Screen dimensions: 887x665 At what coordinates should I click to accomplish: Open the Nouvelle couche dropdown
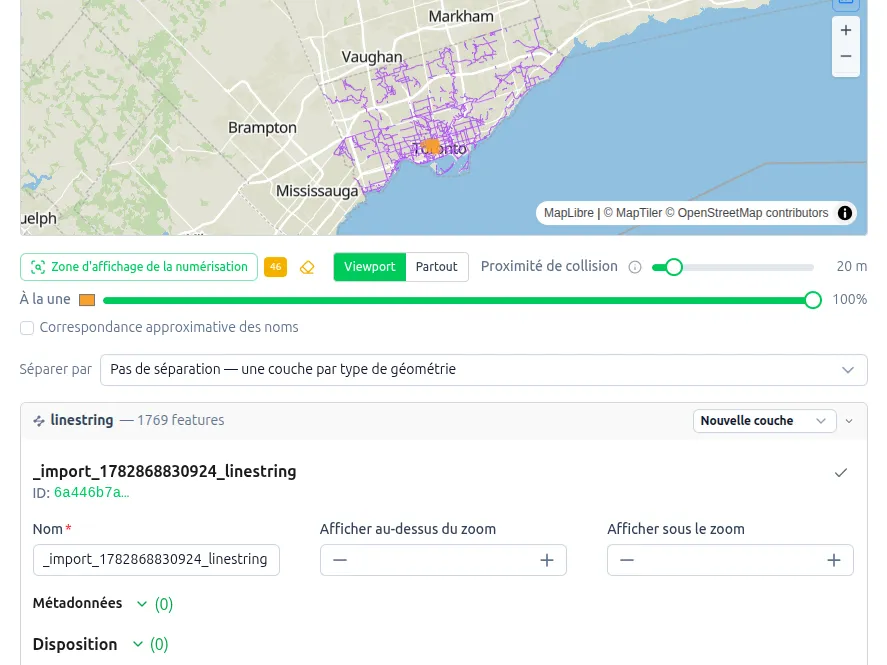tap(764, 421)
